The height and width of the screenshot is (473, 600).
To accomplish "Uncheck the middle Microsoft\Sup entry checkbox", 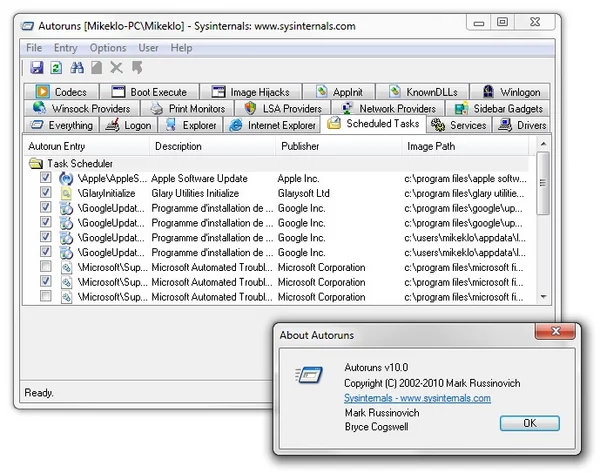I will [x=46, y=281].
